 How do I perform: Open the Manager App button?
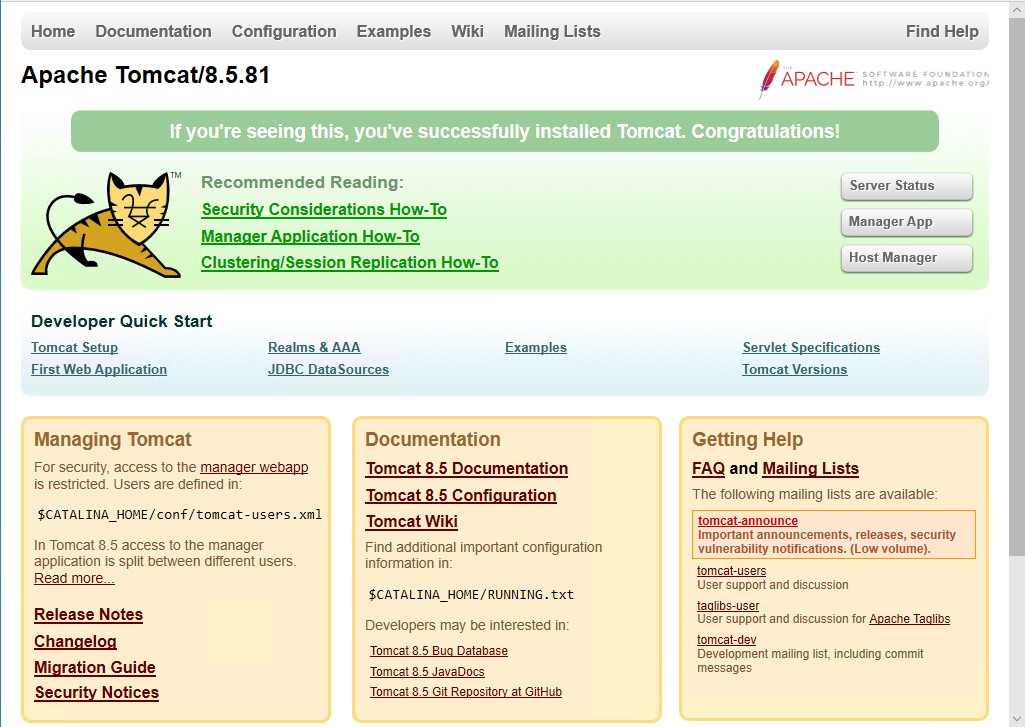coord(907,222)
